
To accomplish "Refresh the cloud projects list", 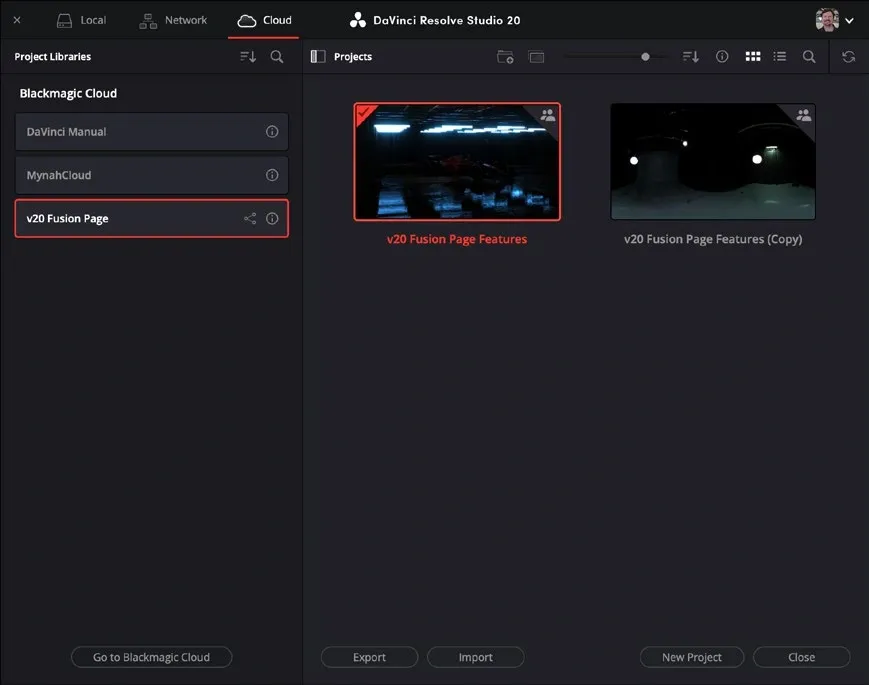I will (848, 57).
